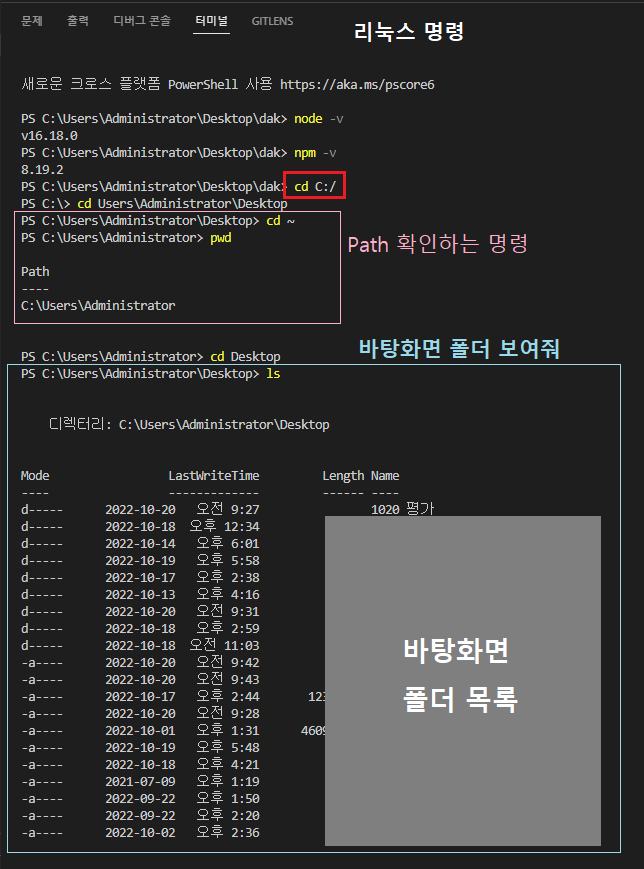The height and width of the screenshot is (869, 644).
Task: Click the 2022-10-19 오후 5:58 row
Action: [x=140, y=561]
